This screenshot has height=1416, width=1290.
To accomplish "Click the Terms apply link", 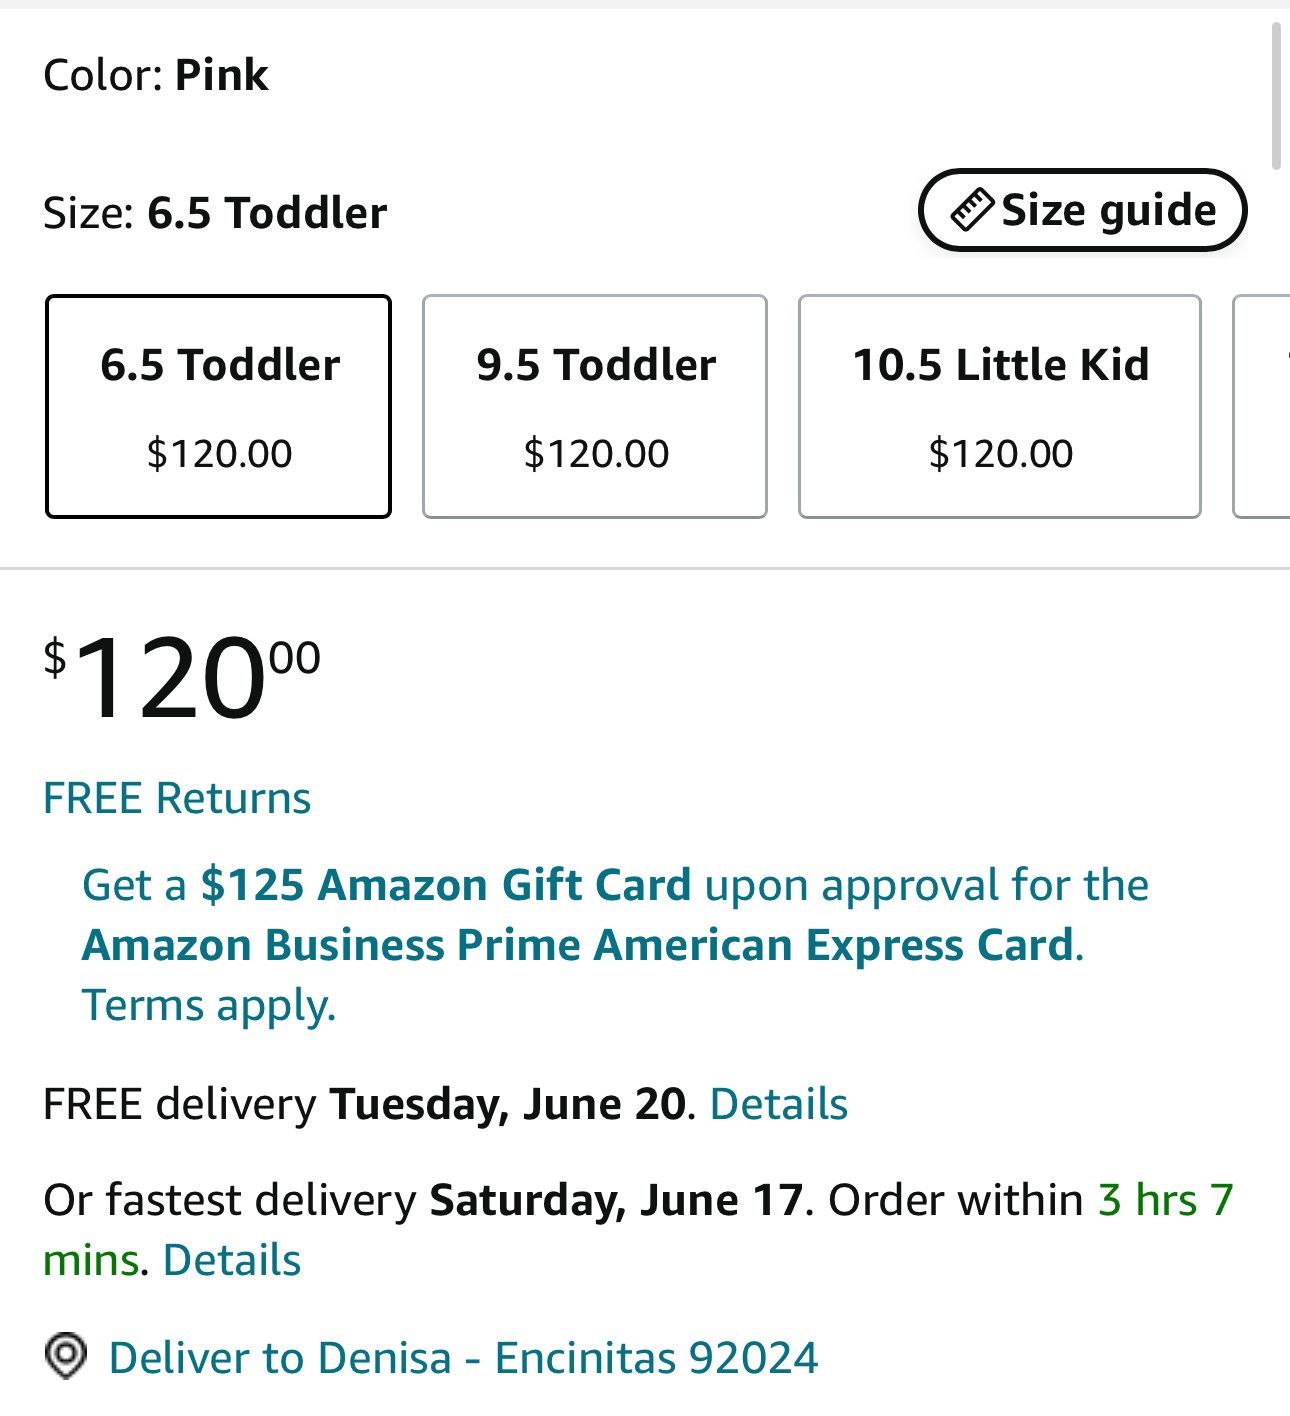I will tap(209, 1005).
